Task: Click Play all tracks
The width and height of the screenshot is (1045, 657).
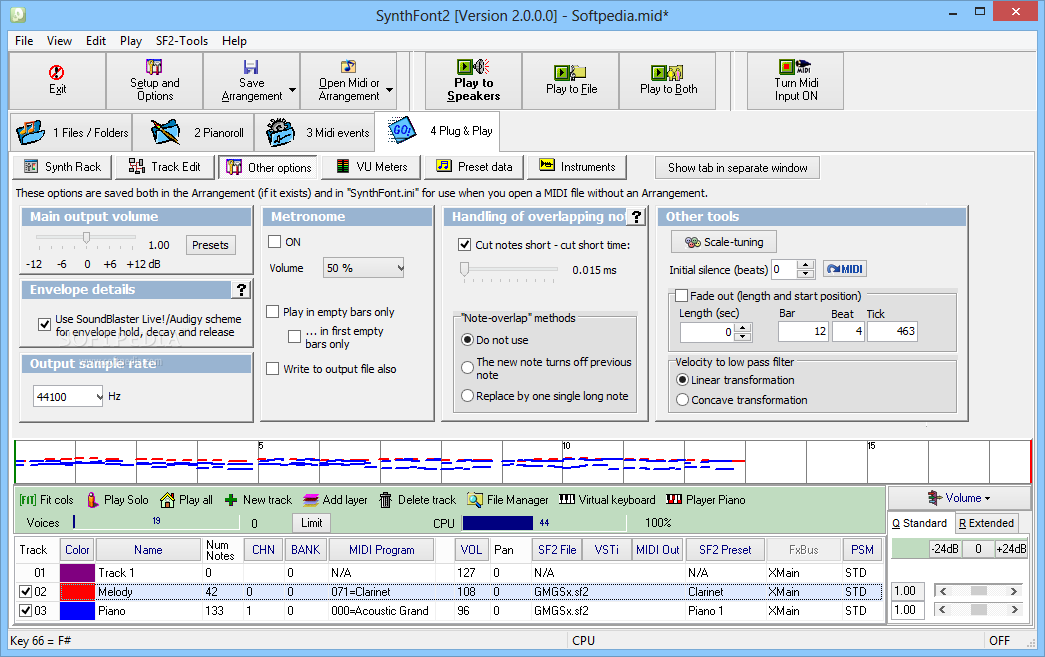Action: pos(187,500)
